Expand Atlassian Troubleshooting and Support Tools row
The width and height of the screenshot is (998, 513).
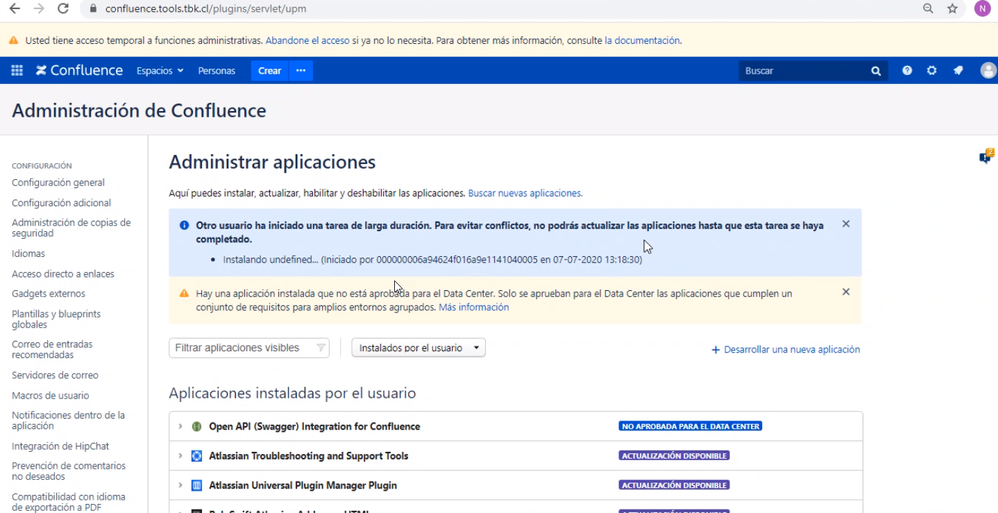coord(180,456)
